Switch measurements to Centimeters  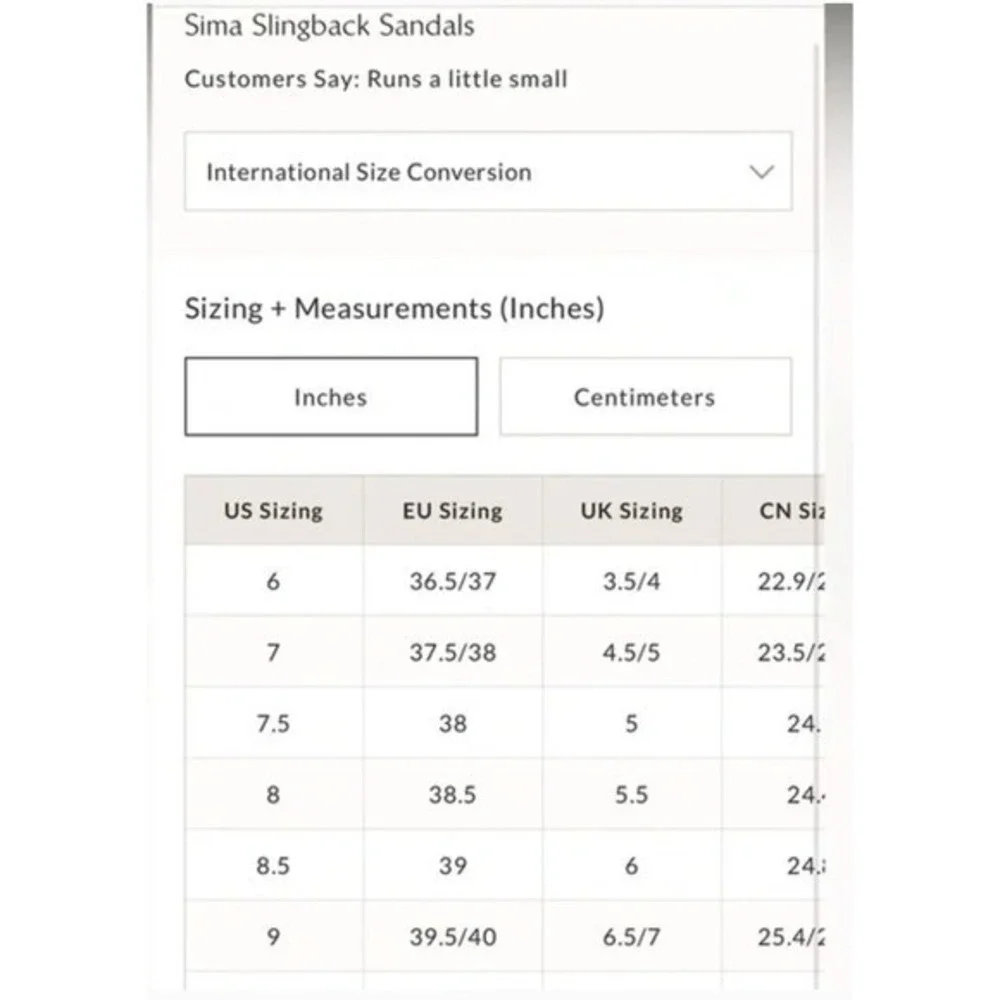pos(645,397)
